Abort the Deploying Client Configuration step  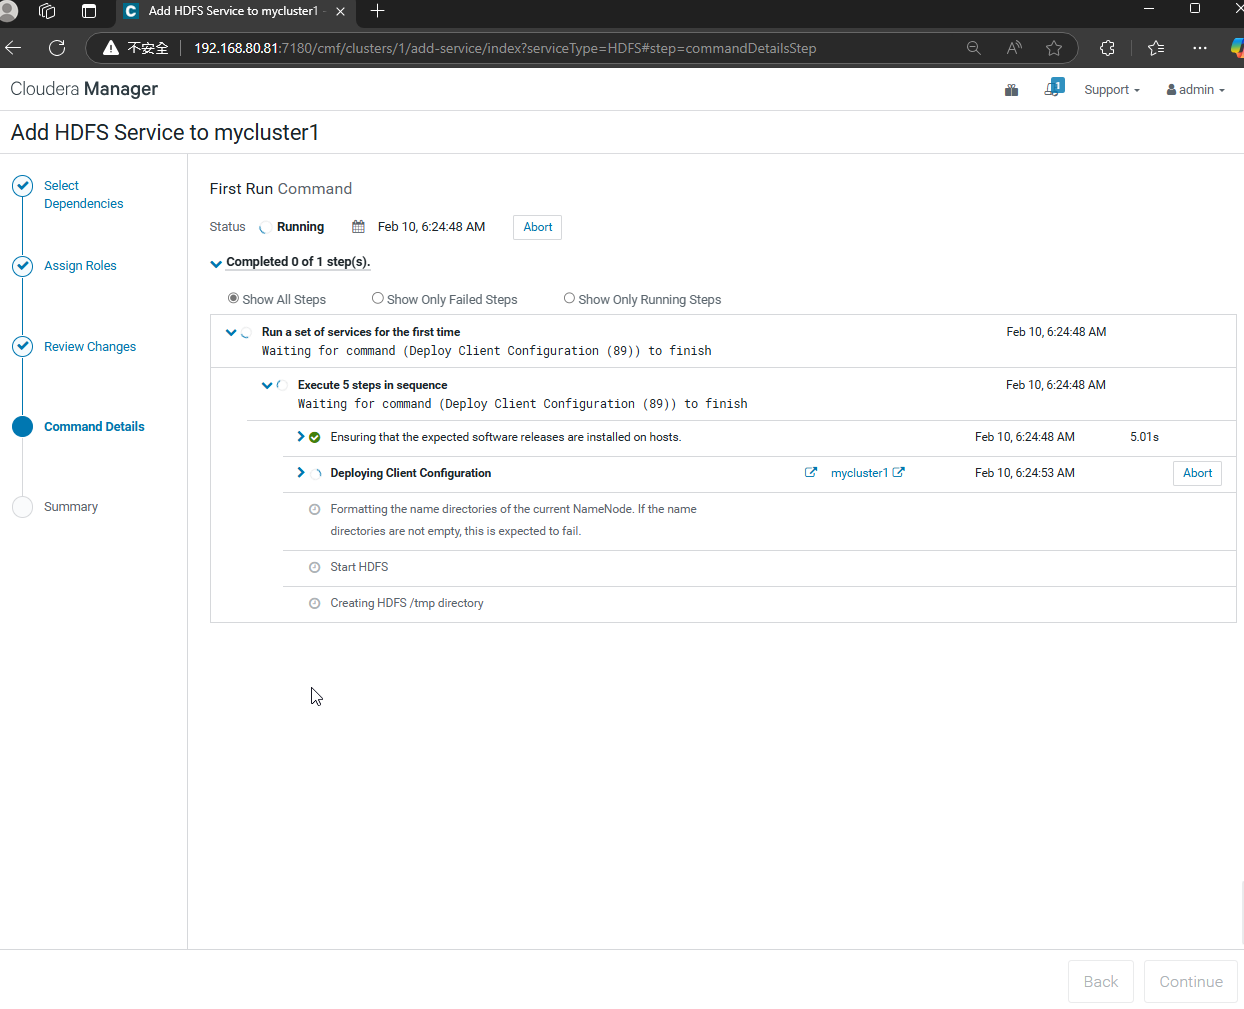1197,473
